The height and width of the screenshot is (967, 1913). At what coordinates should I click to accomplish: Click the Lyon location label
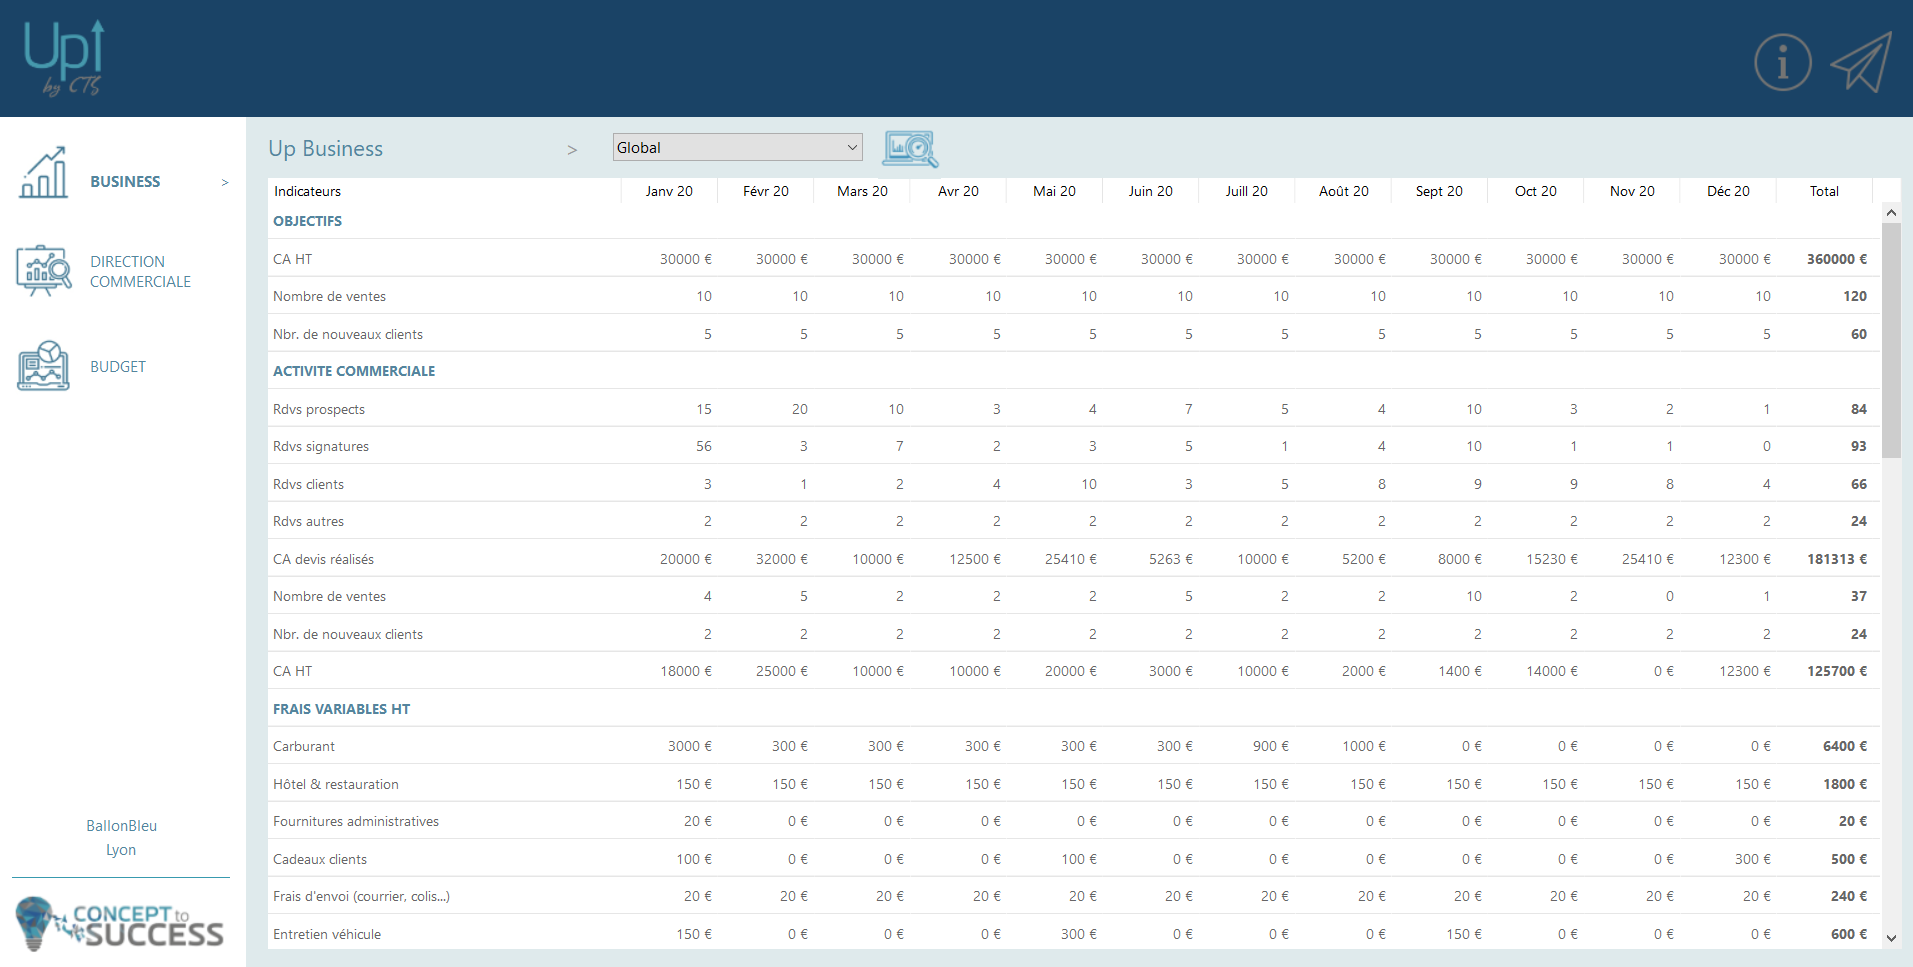tap(121, 850)
